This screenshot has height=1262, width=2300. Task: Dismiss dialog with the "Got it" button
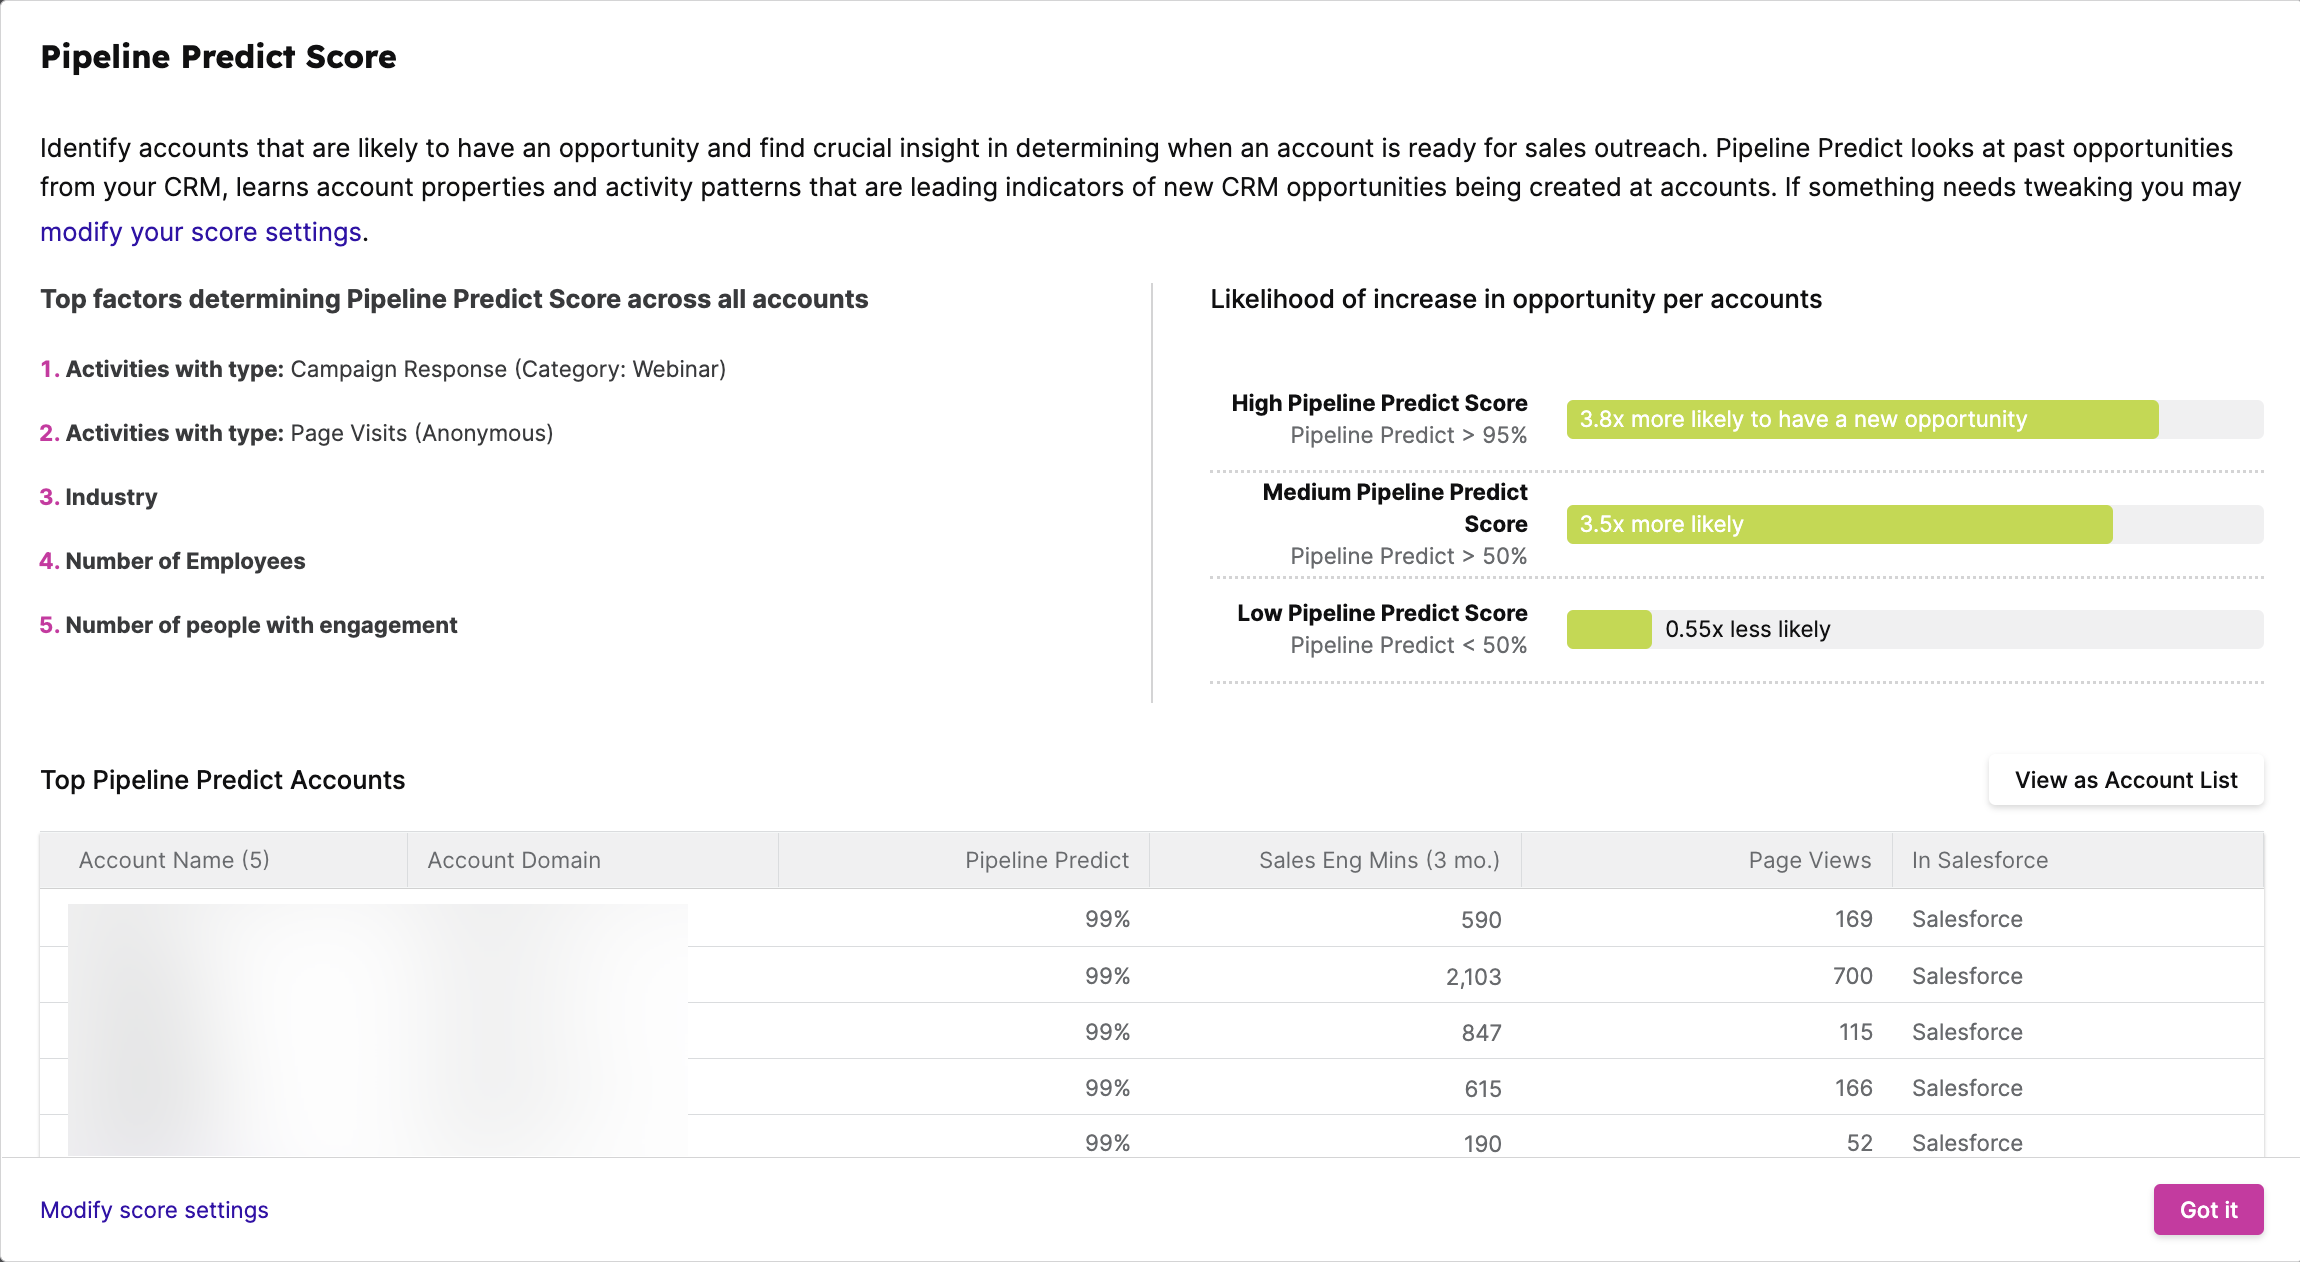2208,1209
